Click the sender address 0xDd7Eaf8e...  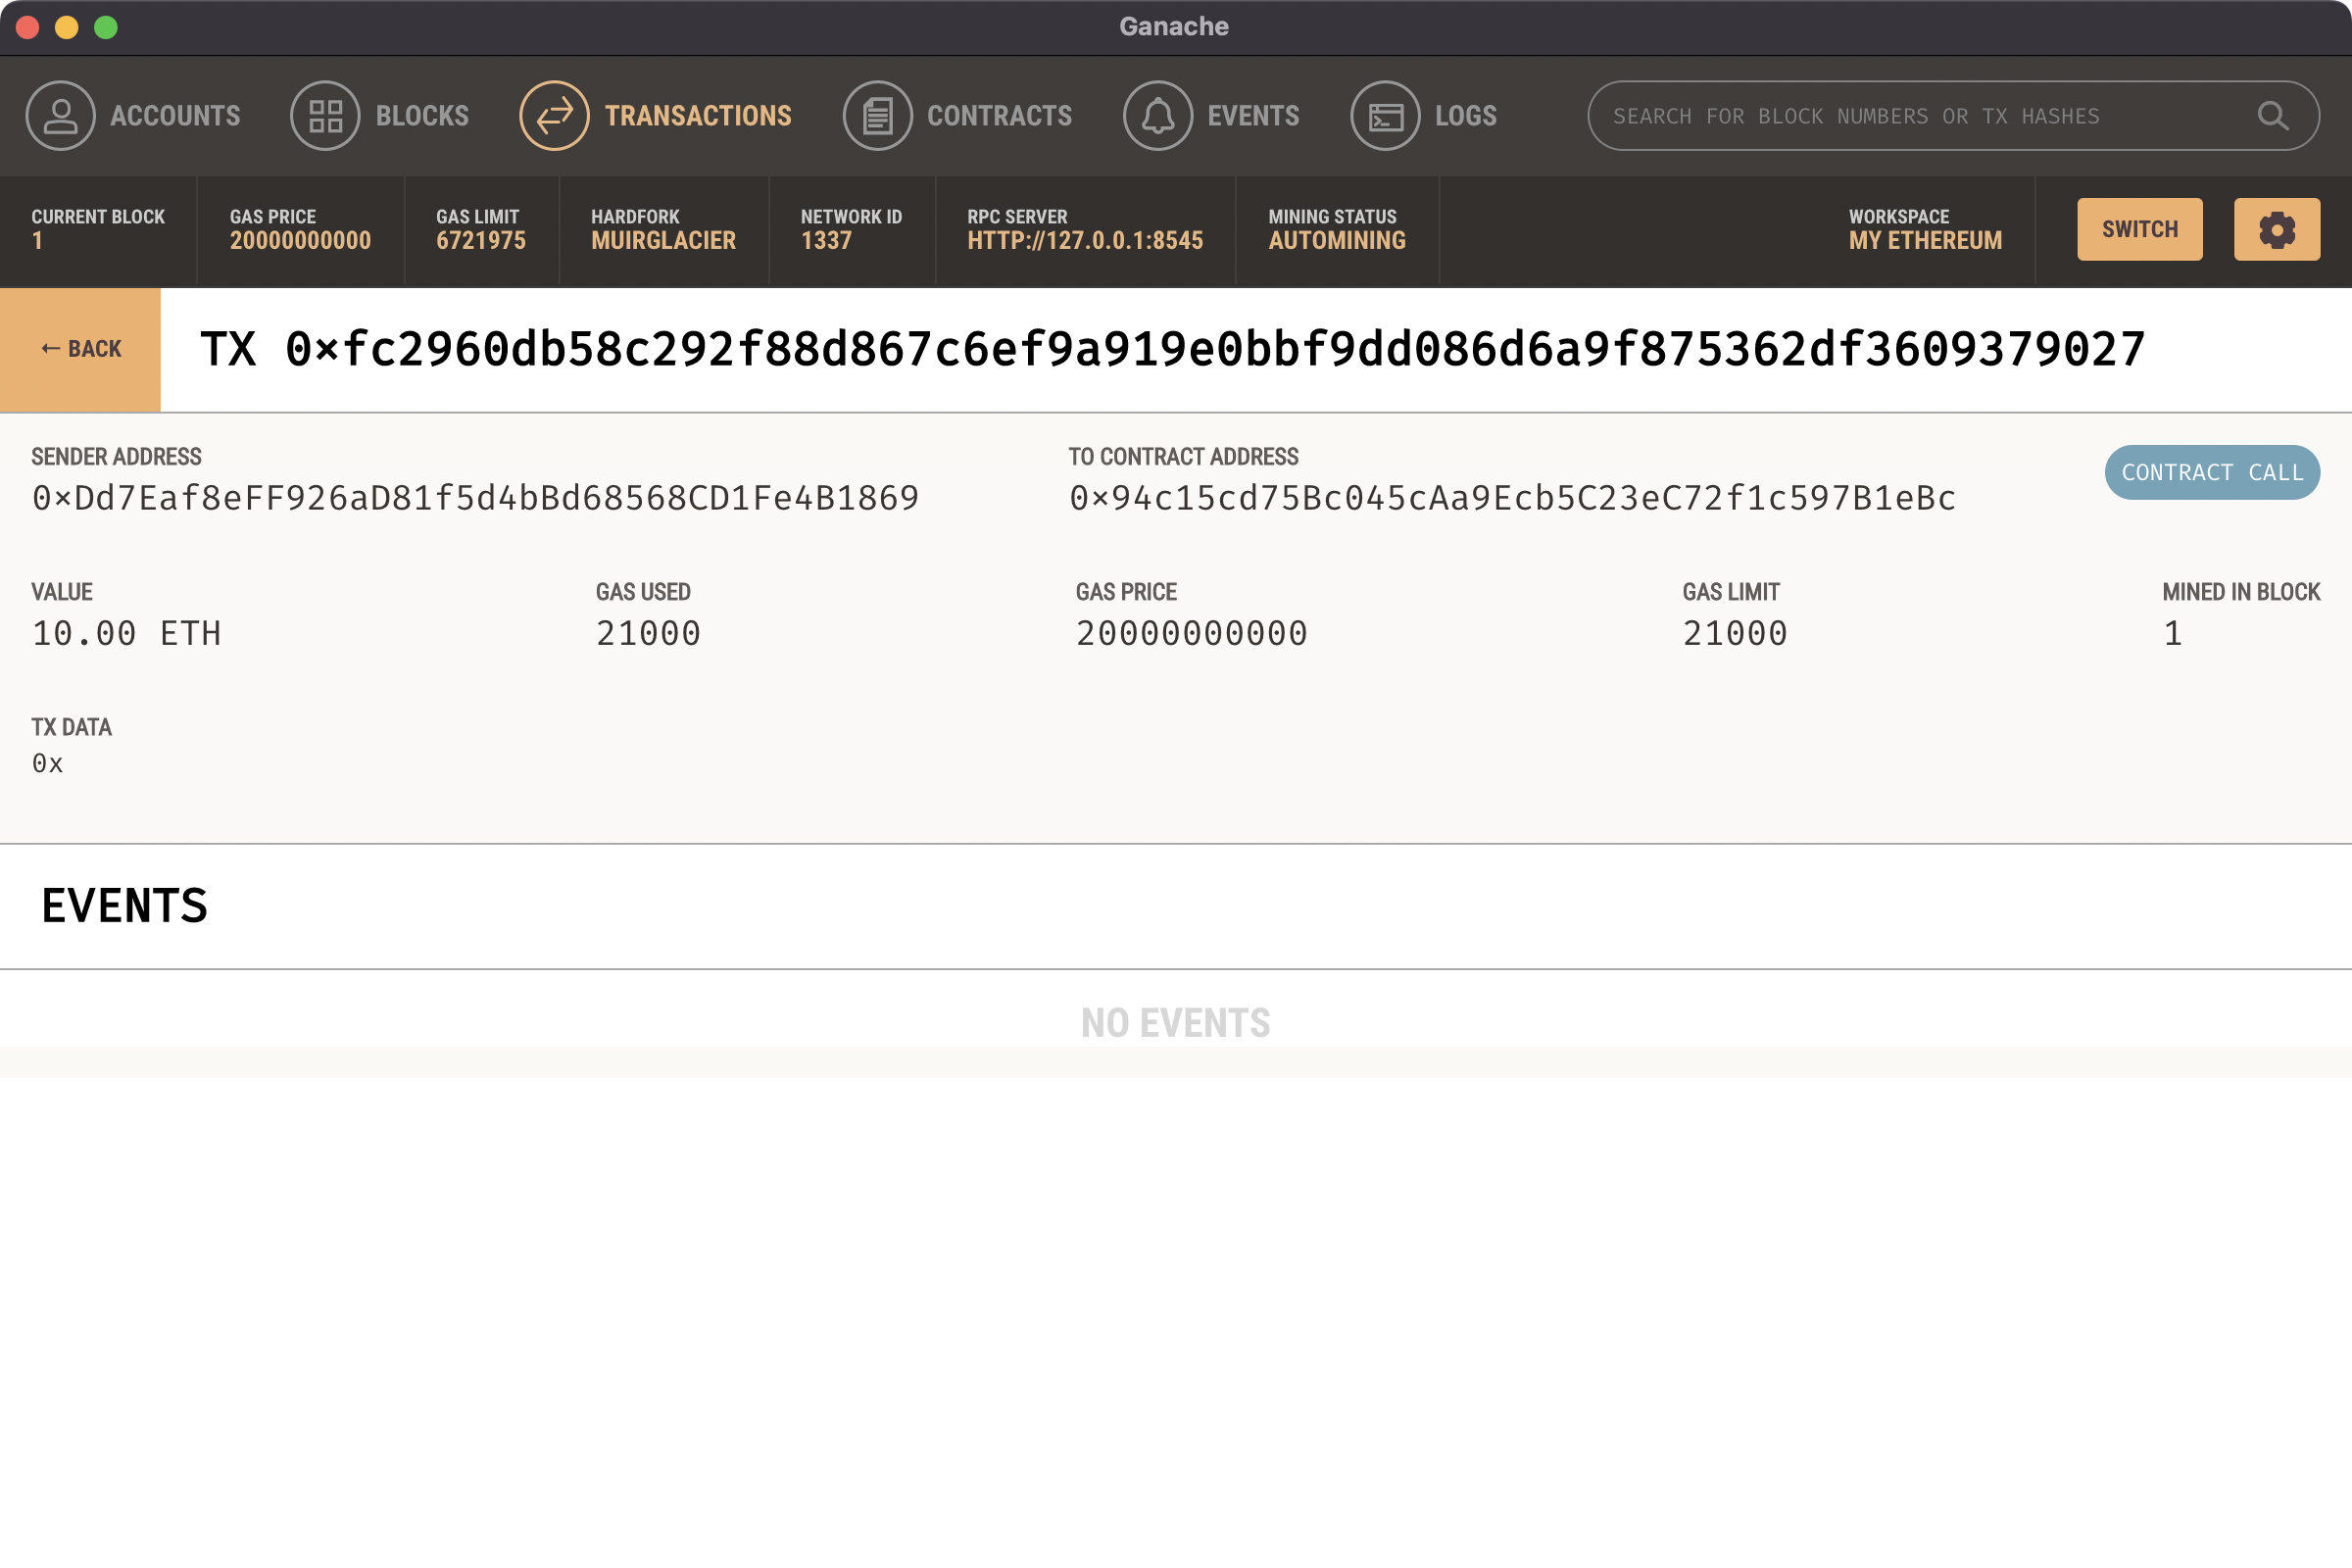coord(475,498)
